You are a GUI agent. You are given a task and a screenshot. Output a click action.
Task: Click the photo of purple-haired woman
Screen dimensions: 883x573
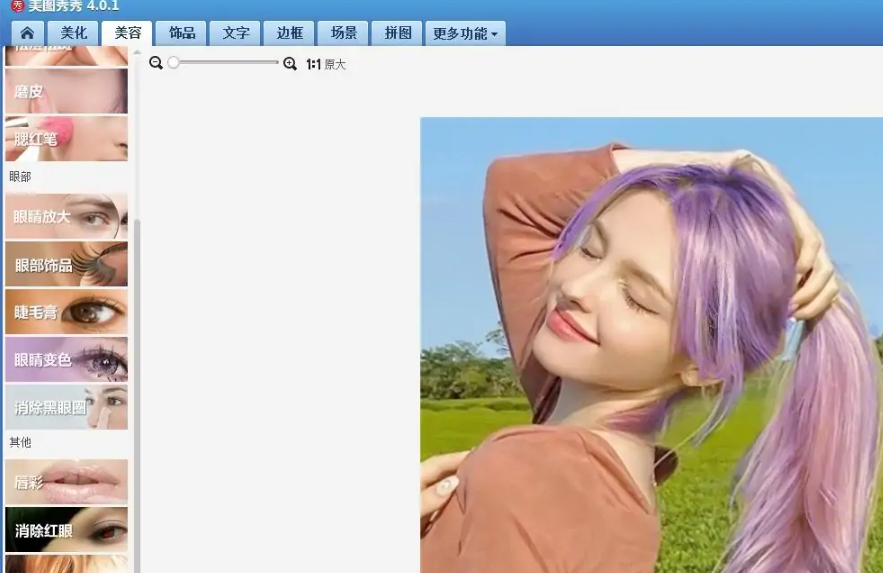click(x=652, y=345)
